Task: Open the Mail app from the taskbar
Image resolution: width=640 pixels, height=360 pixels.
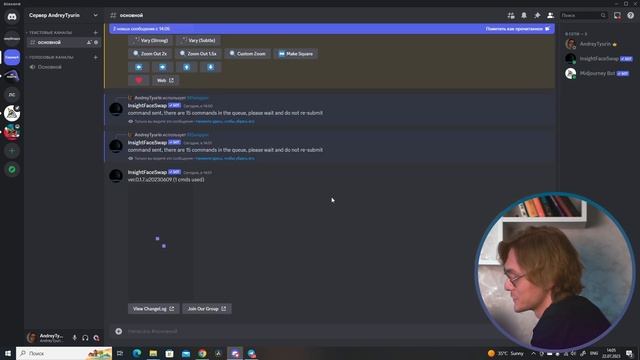Action: (x=186, y=353)
